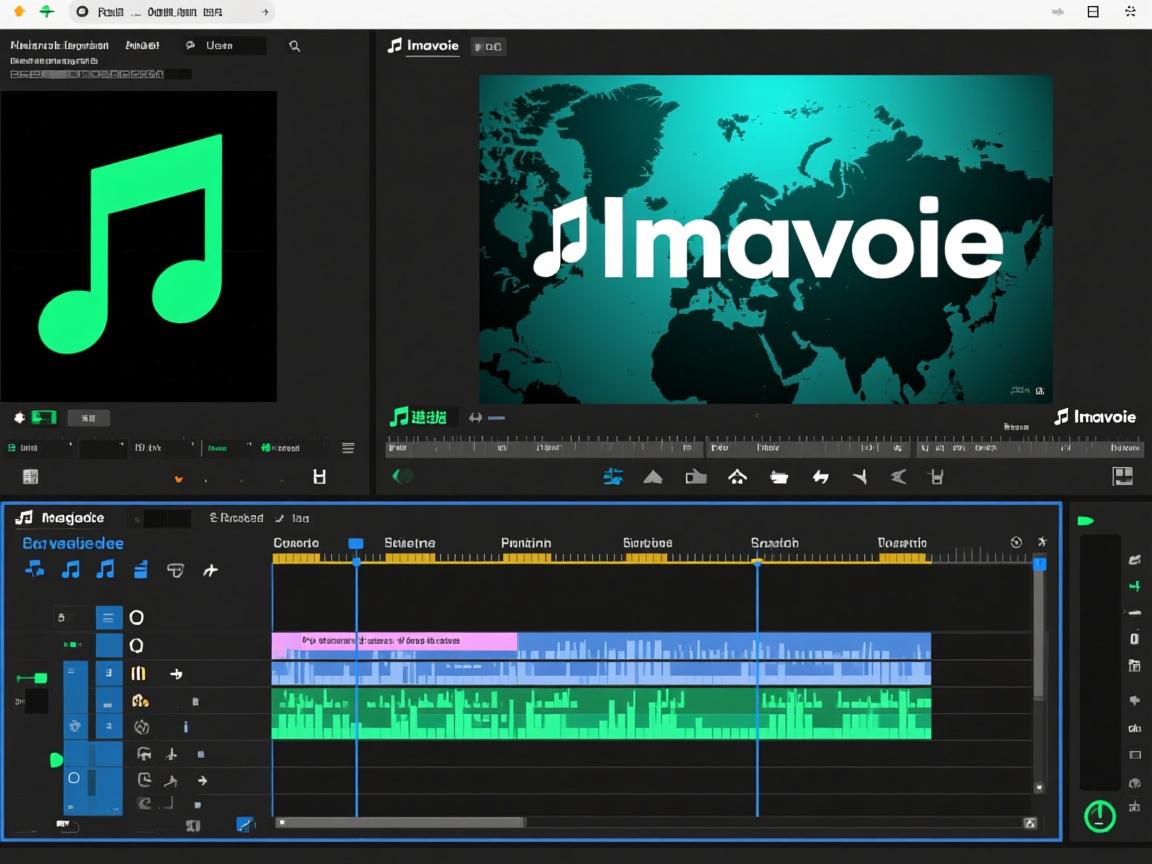1152x864 pixels.
Task: Click the green music note label under preview
Action: (x=418, y=417)
